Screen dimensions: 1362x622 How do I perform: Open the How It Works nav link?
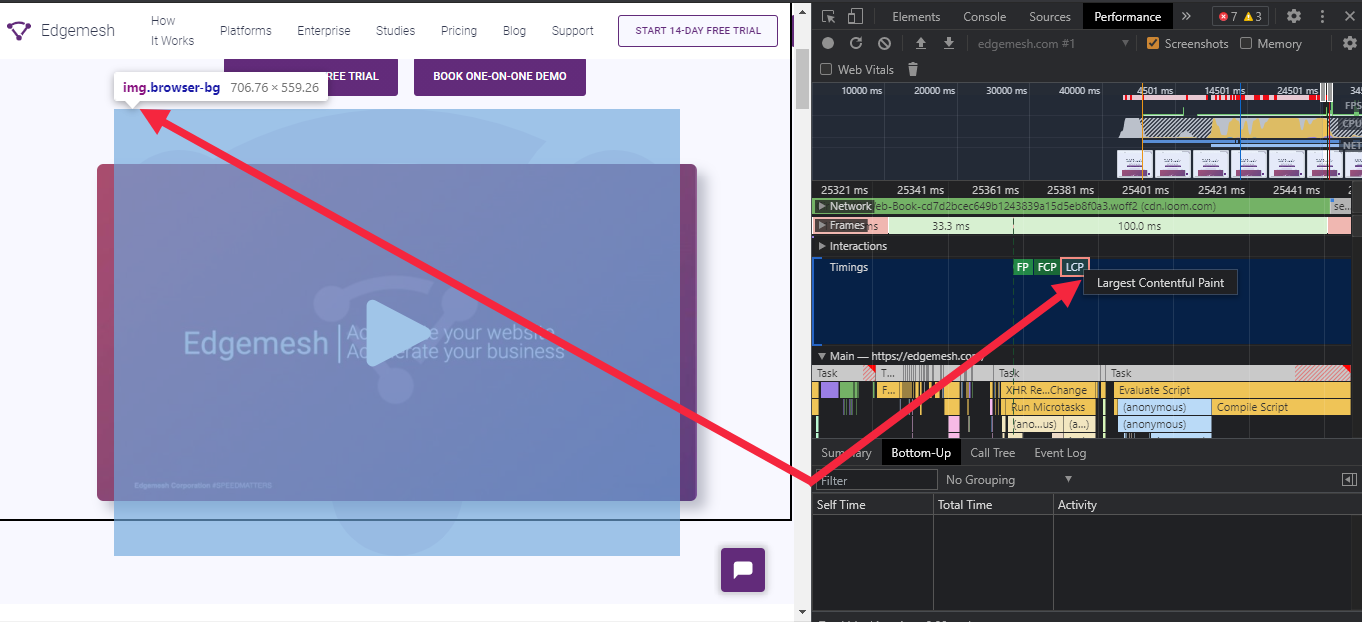pyautogui.click(x=172, y=31)
